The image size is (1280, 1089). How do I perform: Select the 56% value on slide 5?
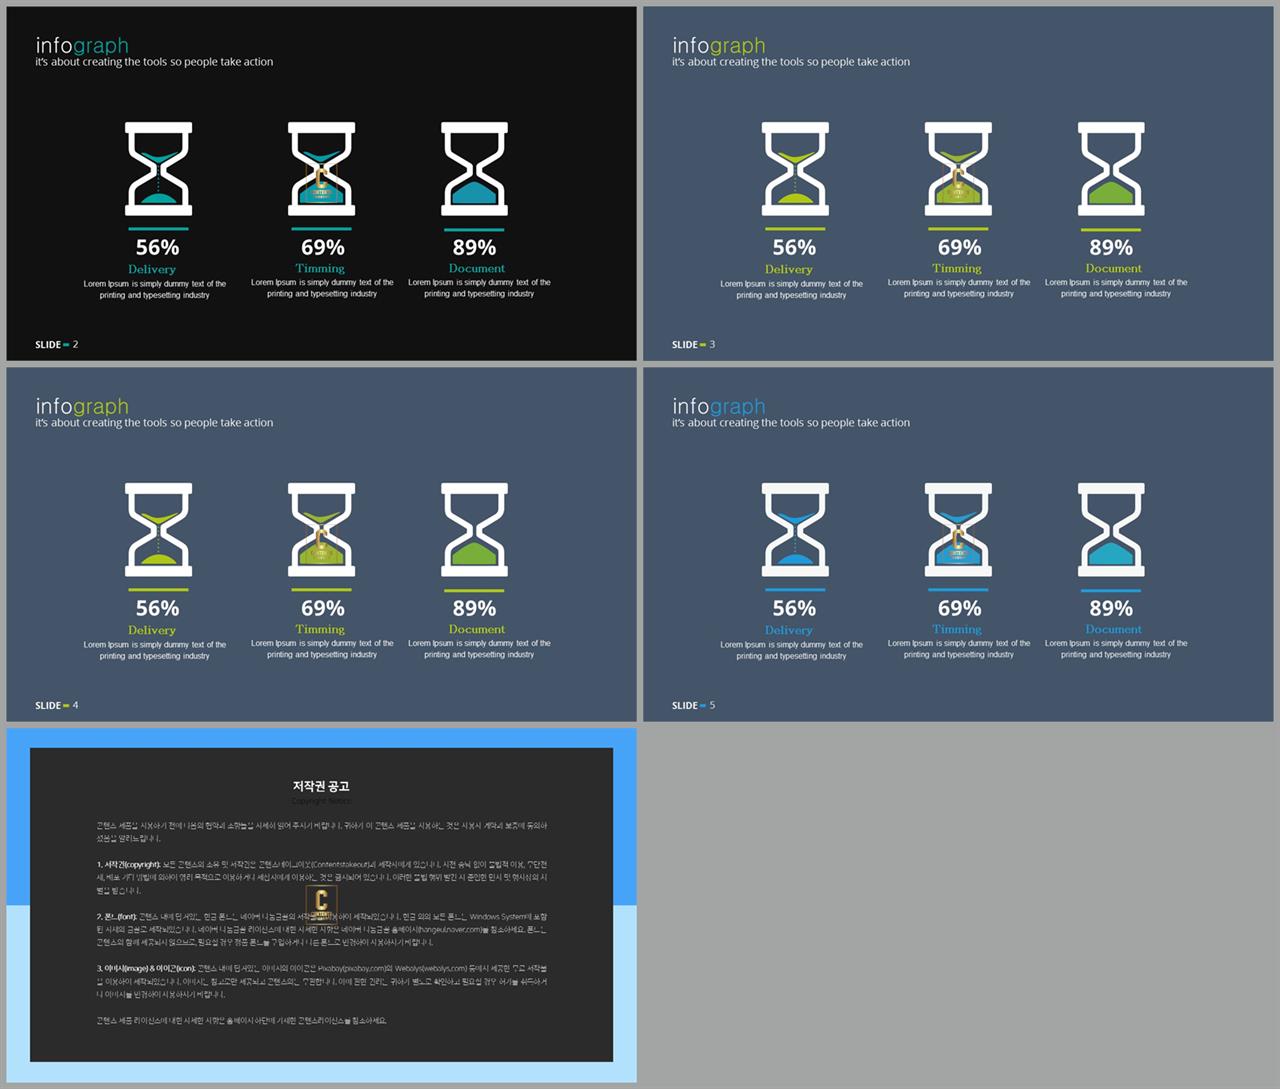794,608
